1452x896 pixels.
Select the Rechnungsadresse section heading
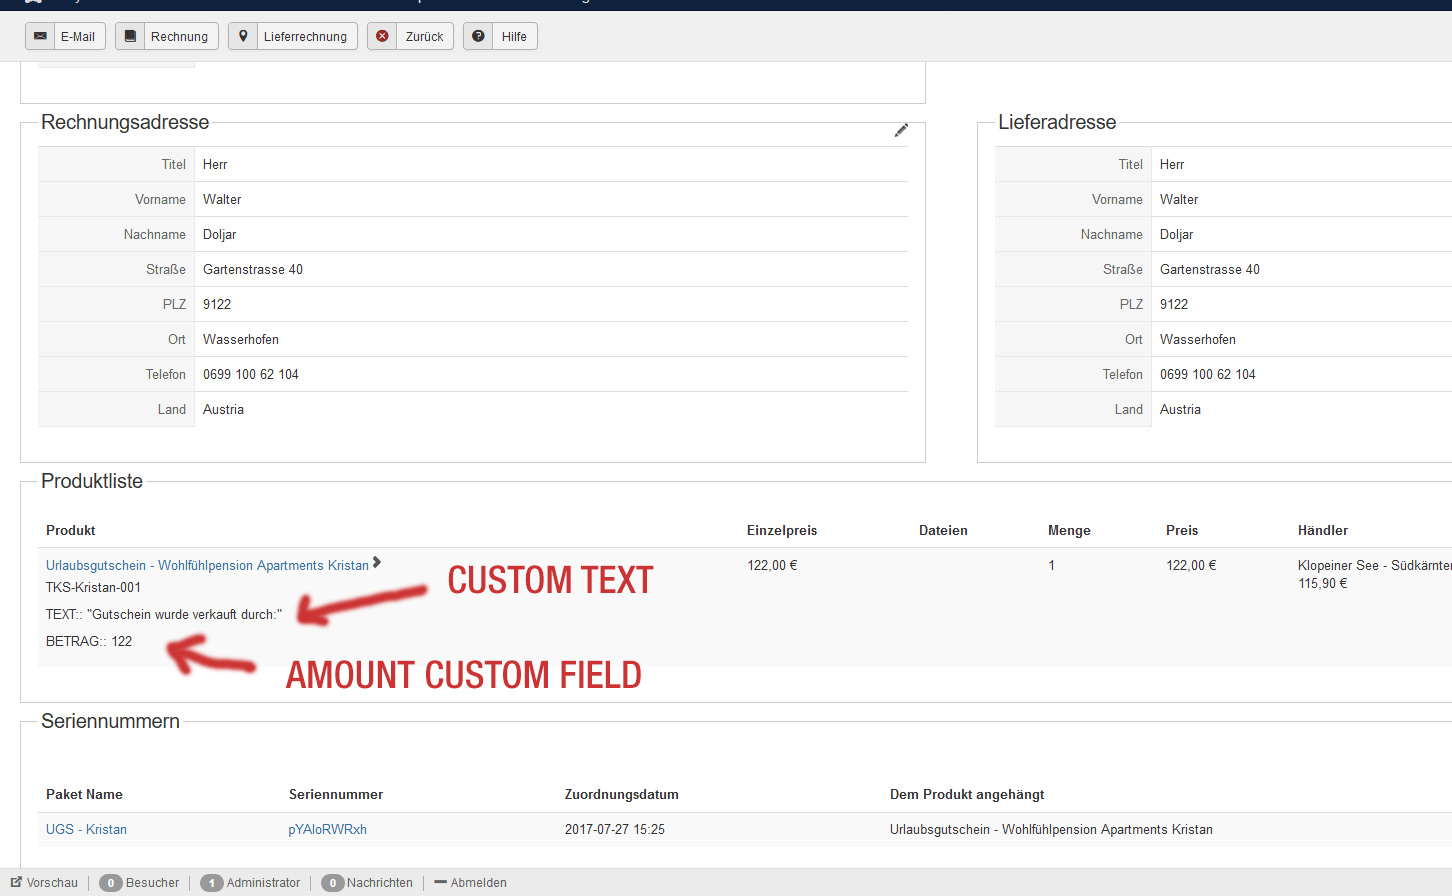pyautogui.click(x=125, y=122)
